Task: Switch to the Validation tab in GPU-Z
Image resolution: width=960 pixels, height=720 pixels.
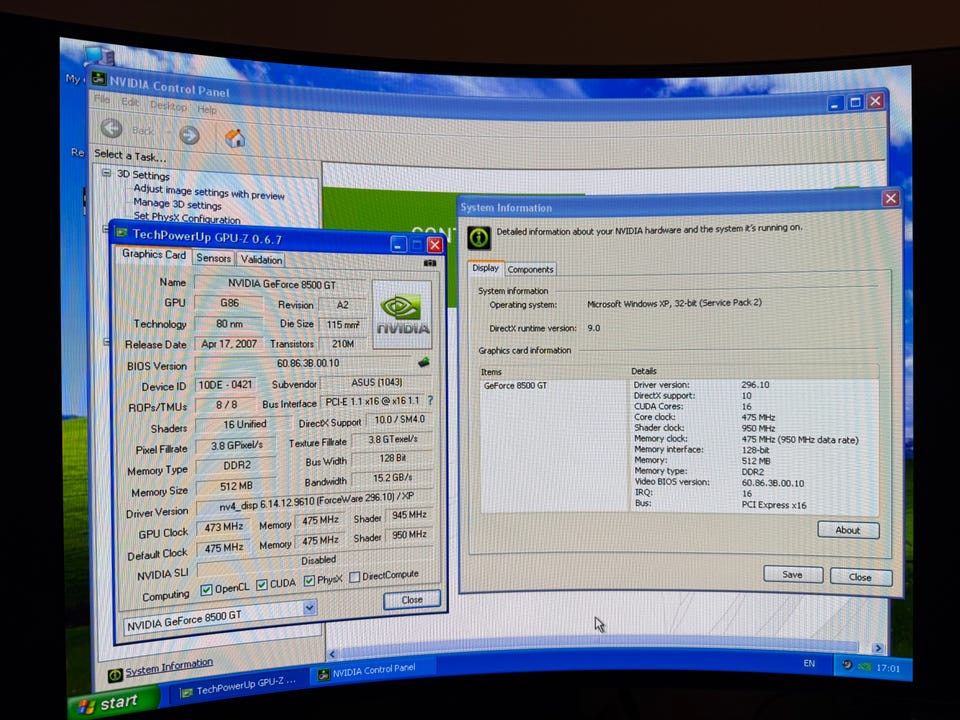Action: [x=261, y=260]
